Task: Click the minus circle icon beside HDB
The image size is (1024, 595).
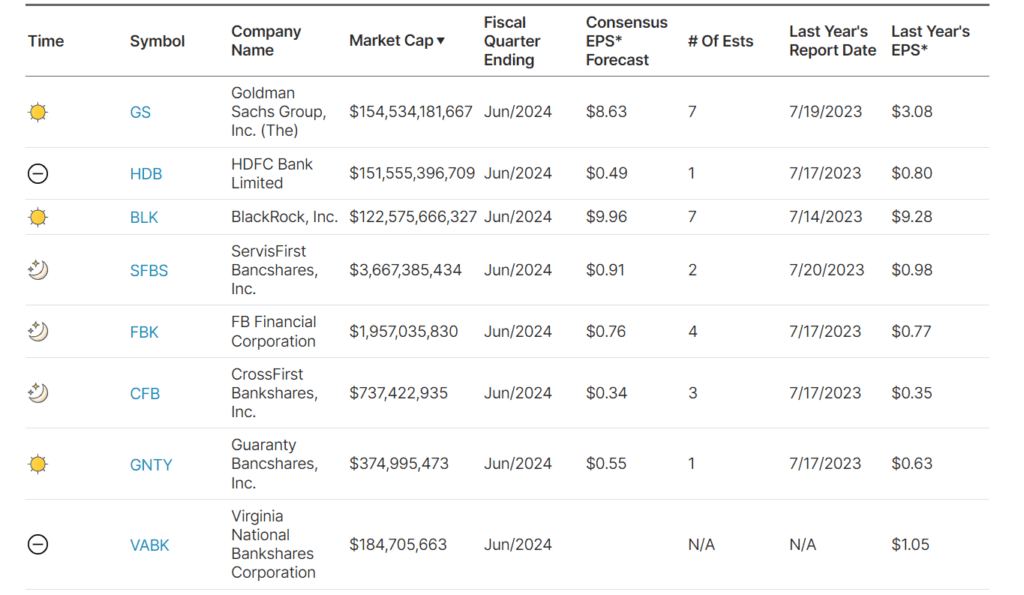Action: tap(37, 174)
